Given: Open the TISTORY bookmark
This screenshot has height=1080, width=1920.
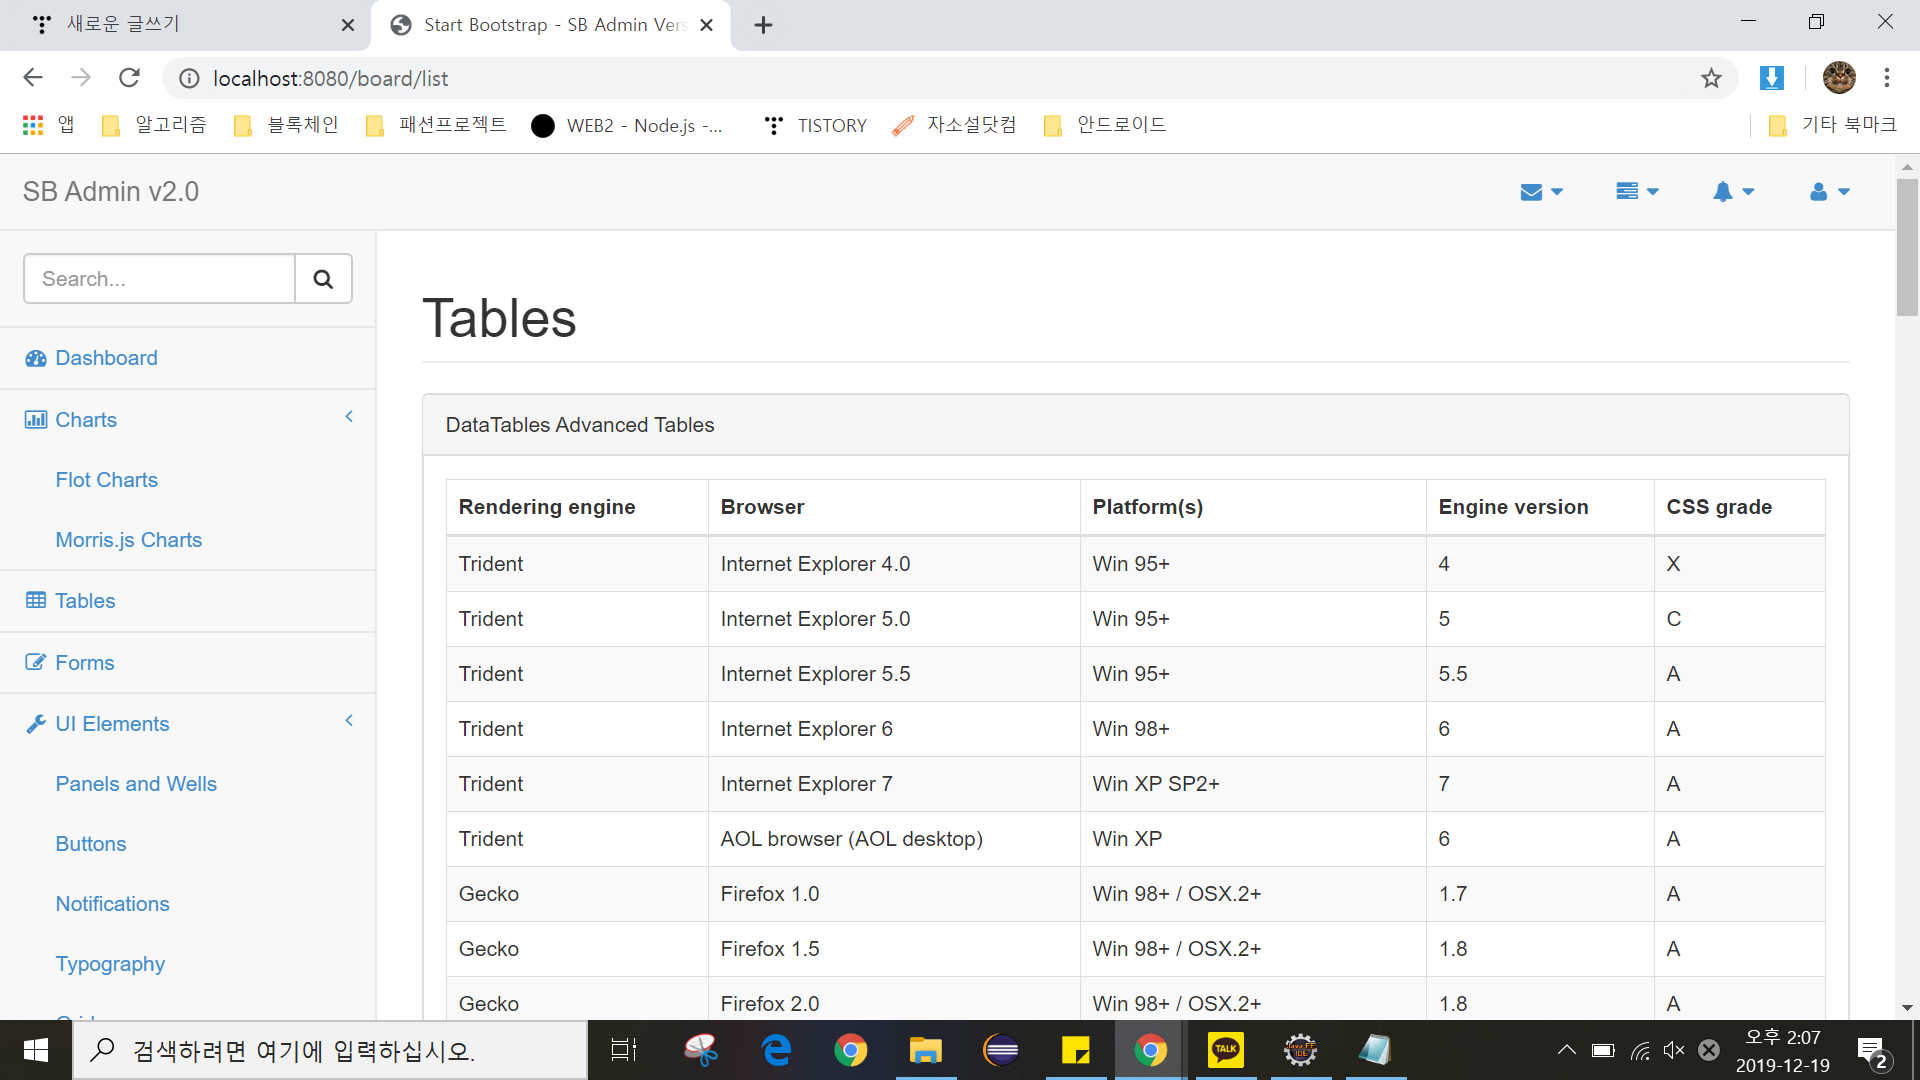Looking at the screenshot, I should click(815, 125).
